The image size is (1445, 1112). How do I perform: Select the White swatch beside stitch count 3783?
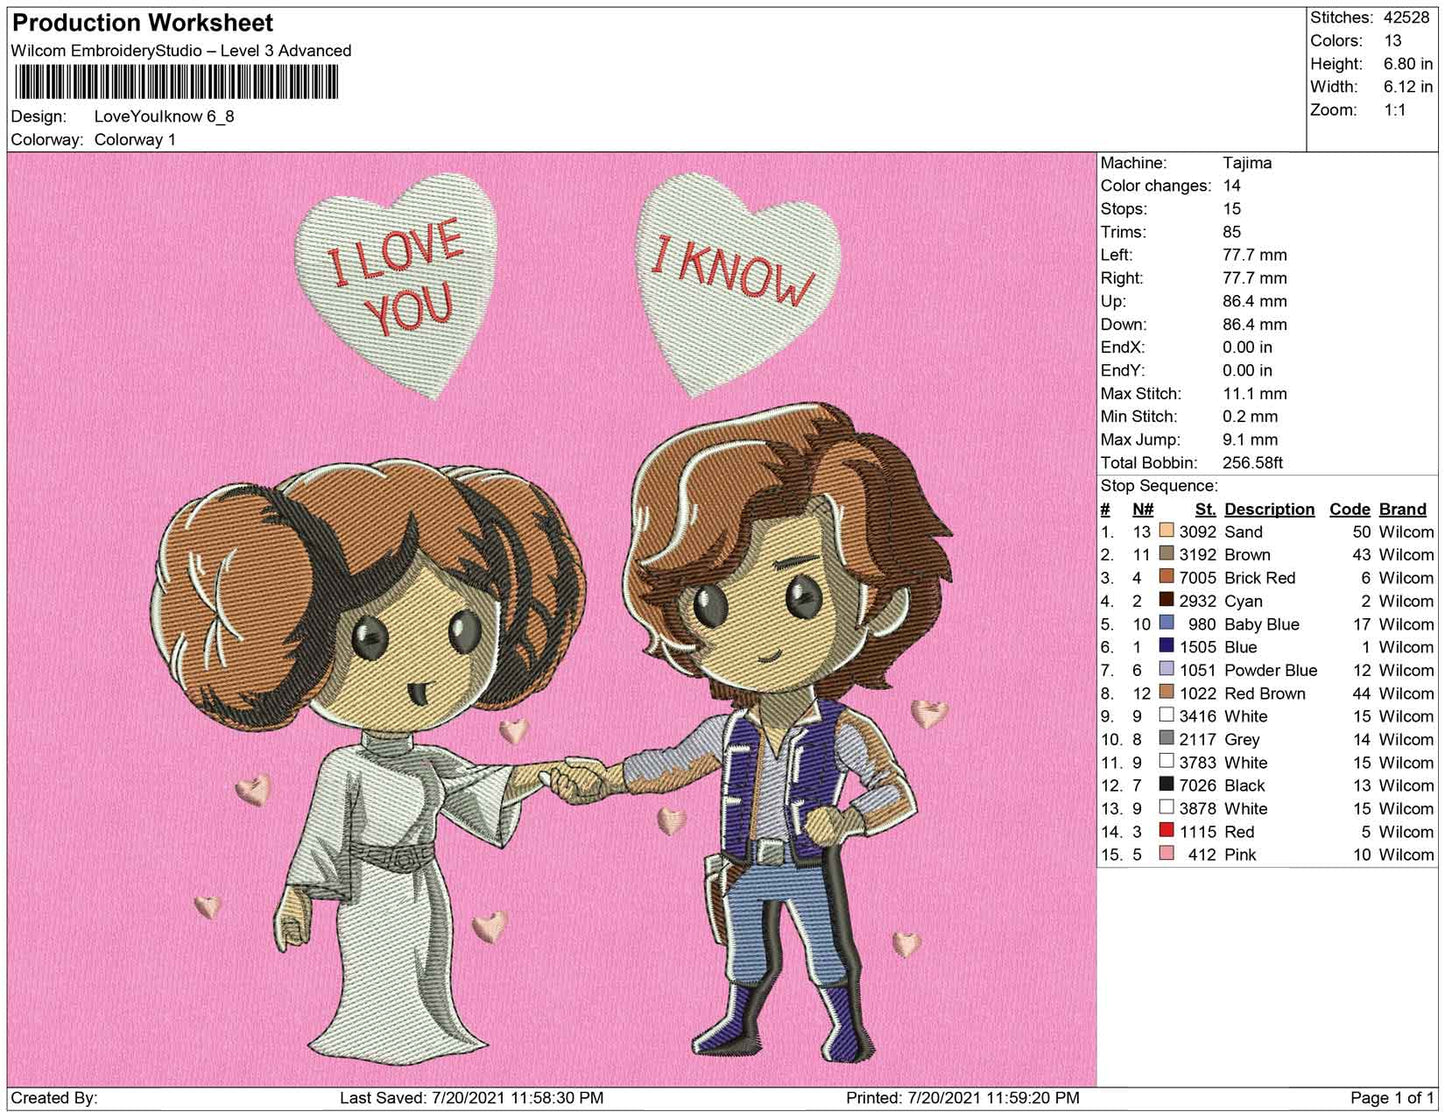1166,762
